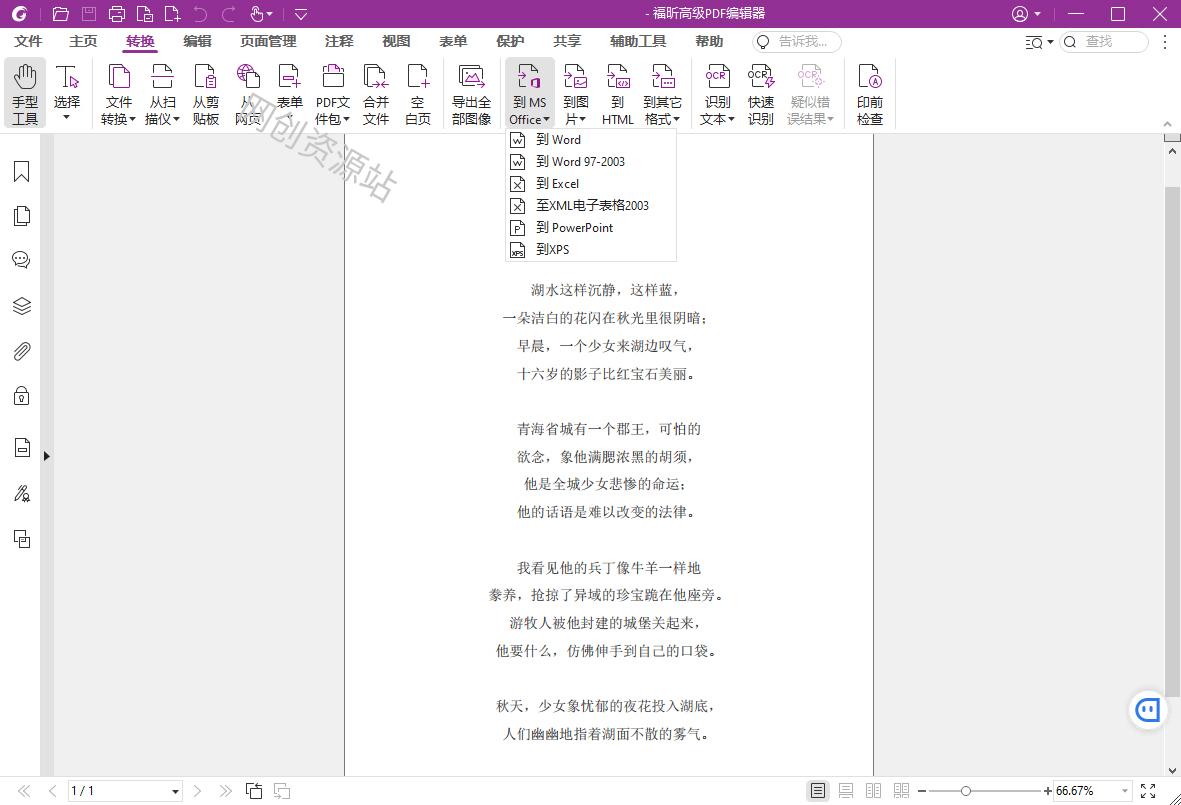Enable continuous page view mode
Viewport: 1181px width, 805px height.
click(846, 791)
